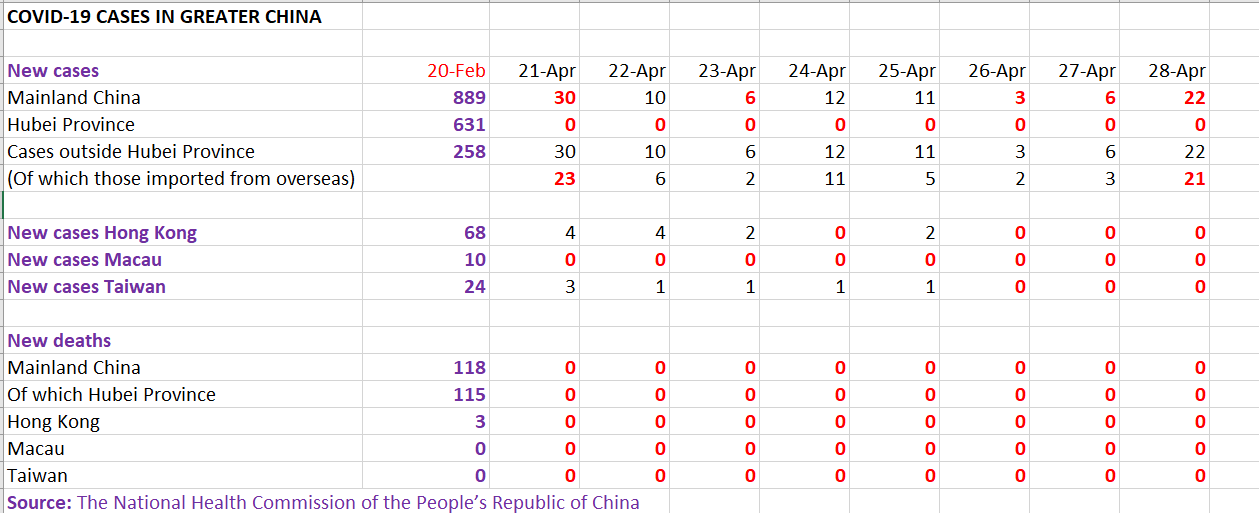Select the 'Of which Hubei Province' deaths label
The height and width of the screenshot is (513, 1259).
(x=111, y=395)
